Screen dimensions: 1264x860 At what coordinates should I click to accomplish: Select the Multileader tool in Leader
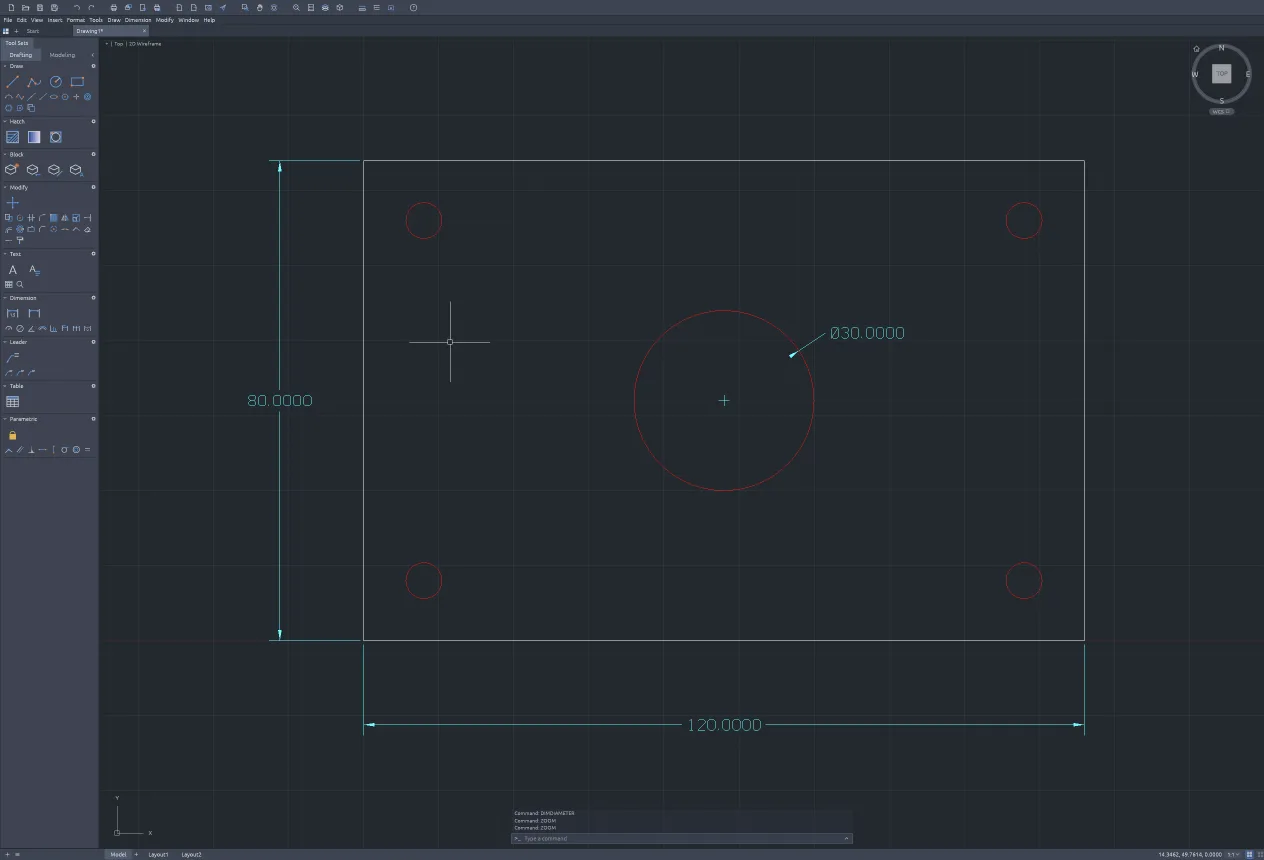[x=12, y=357]
